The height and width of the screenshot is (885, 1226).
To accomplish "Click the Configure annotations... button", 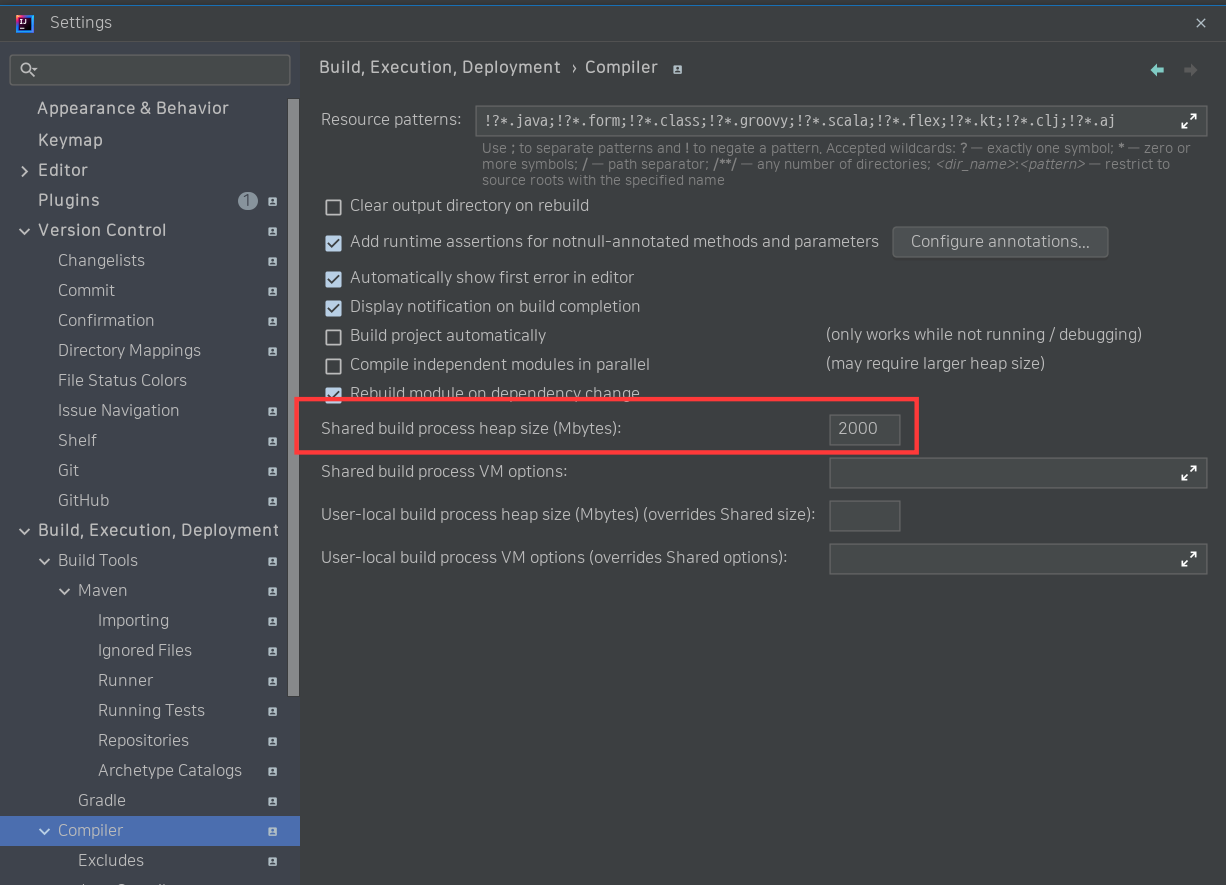I will click(1000, 242).
